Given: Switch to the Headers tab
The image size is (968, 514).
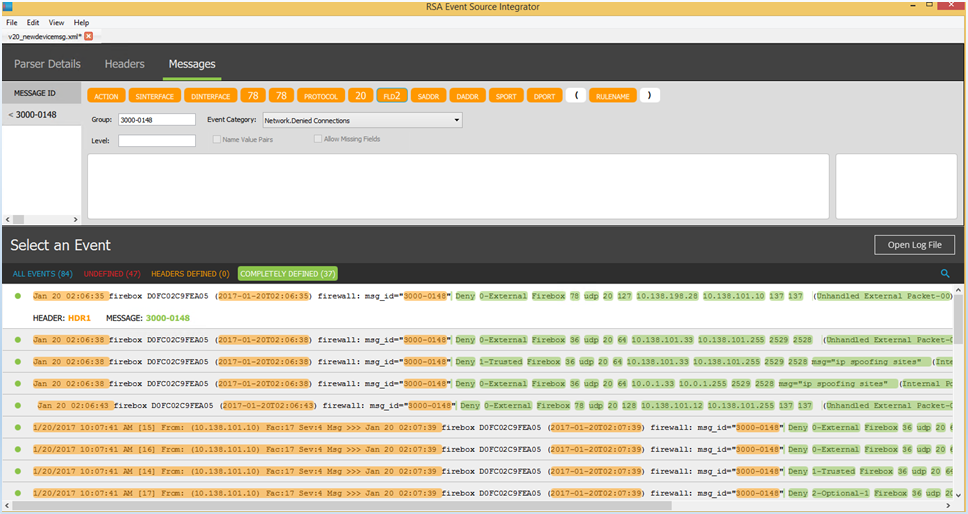Looking at the screenshot, I should 124,64.
